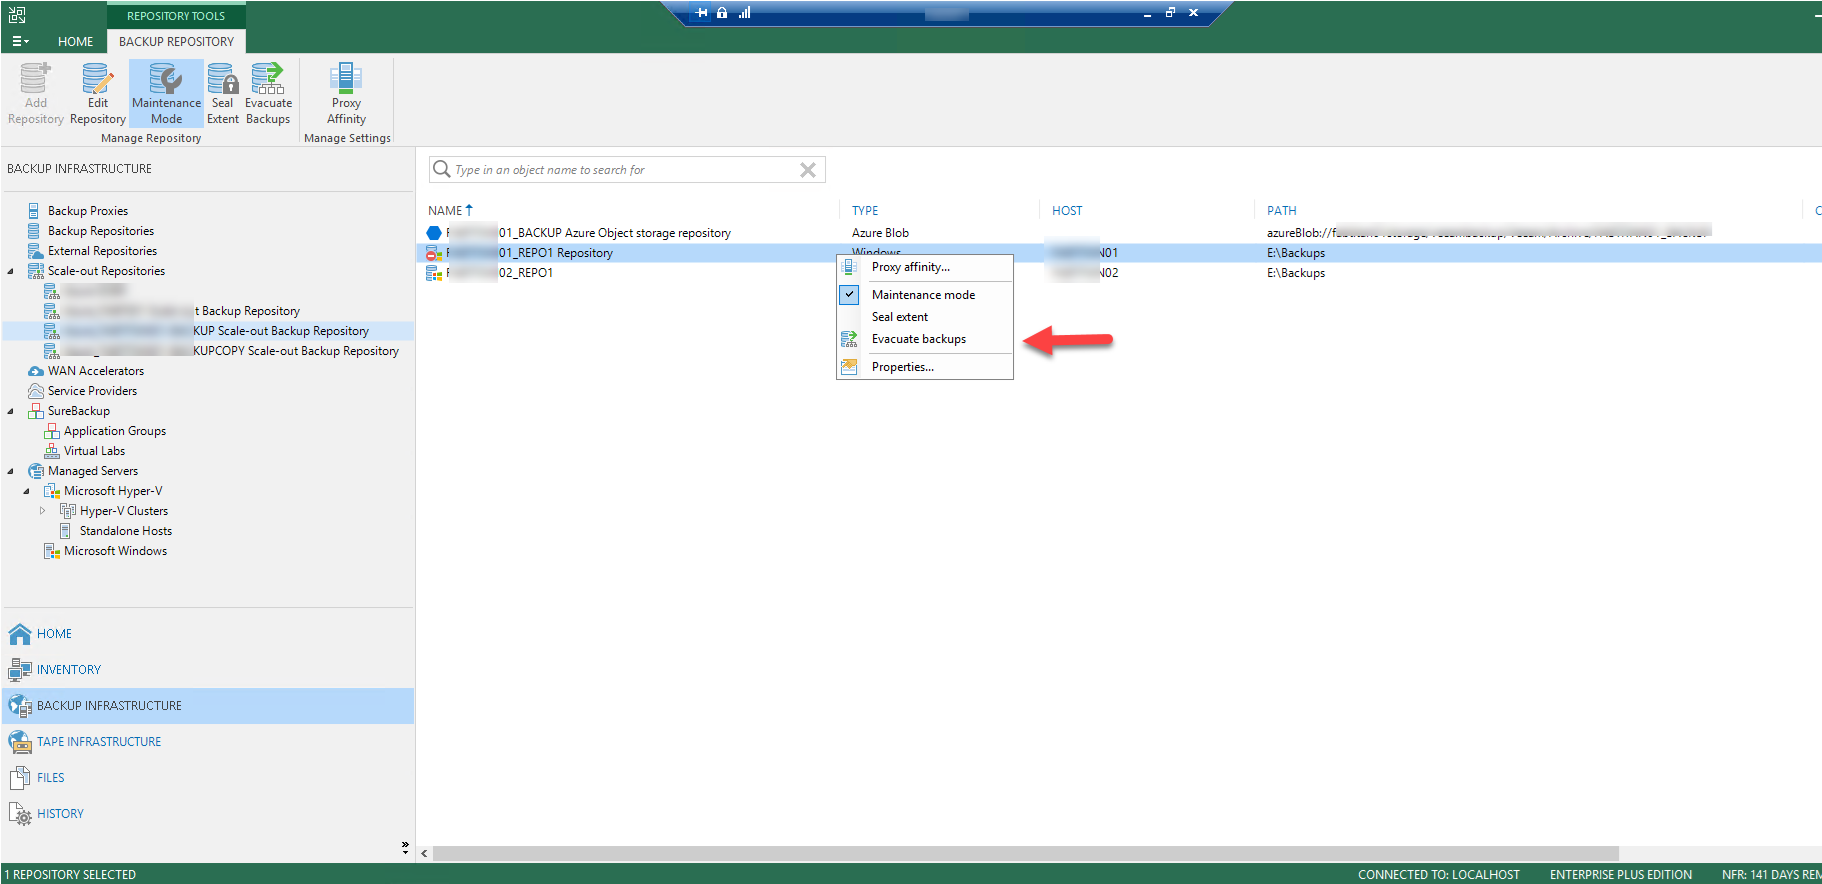The height and width of the screenshot is (884, 1822).
Task: Click the object name search field
Action: (x=620, y=170)
